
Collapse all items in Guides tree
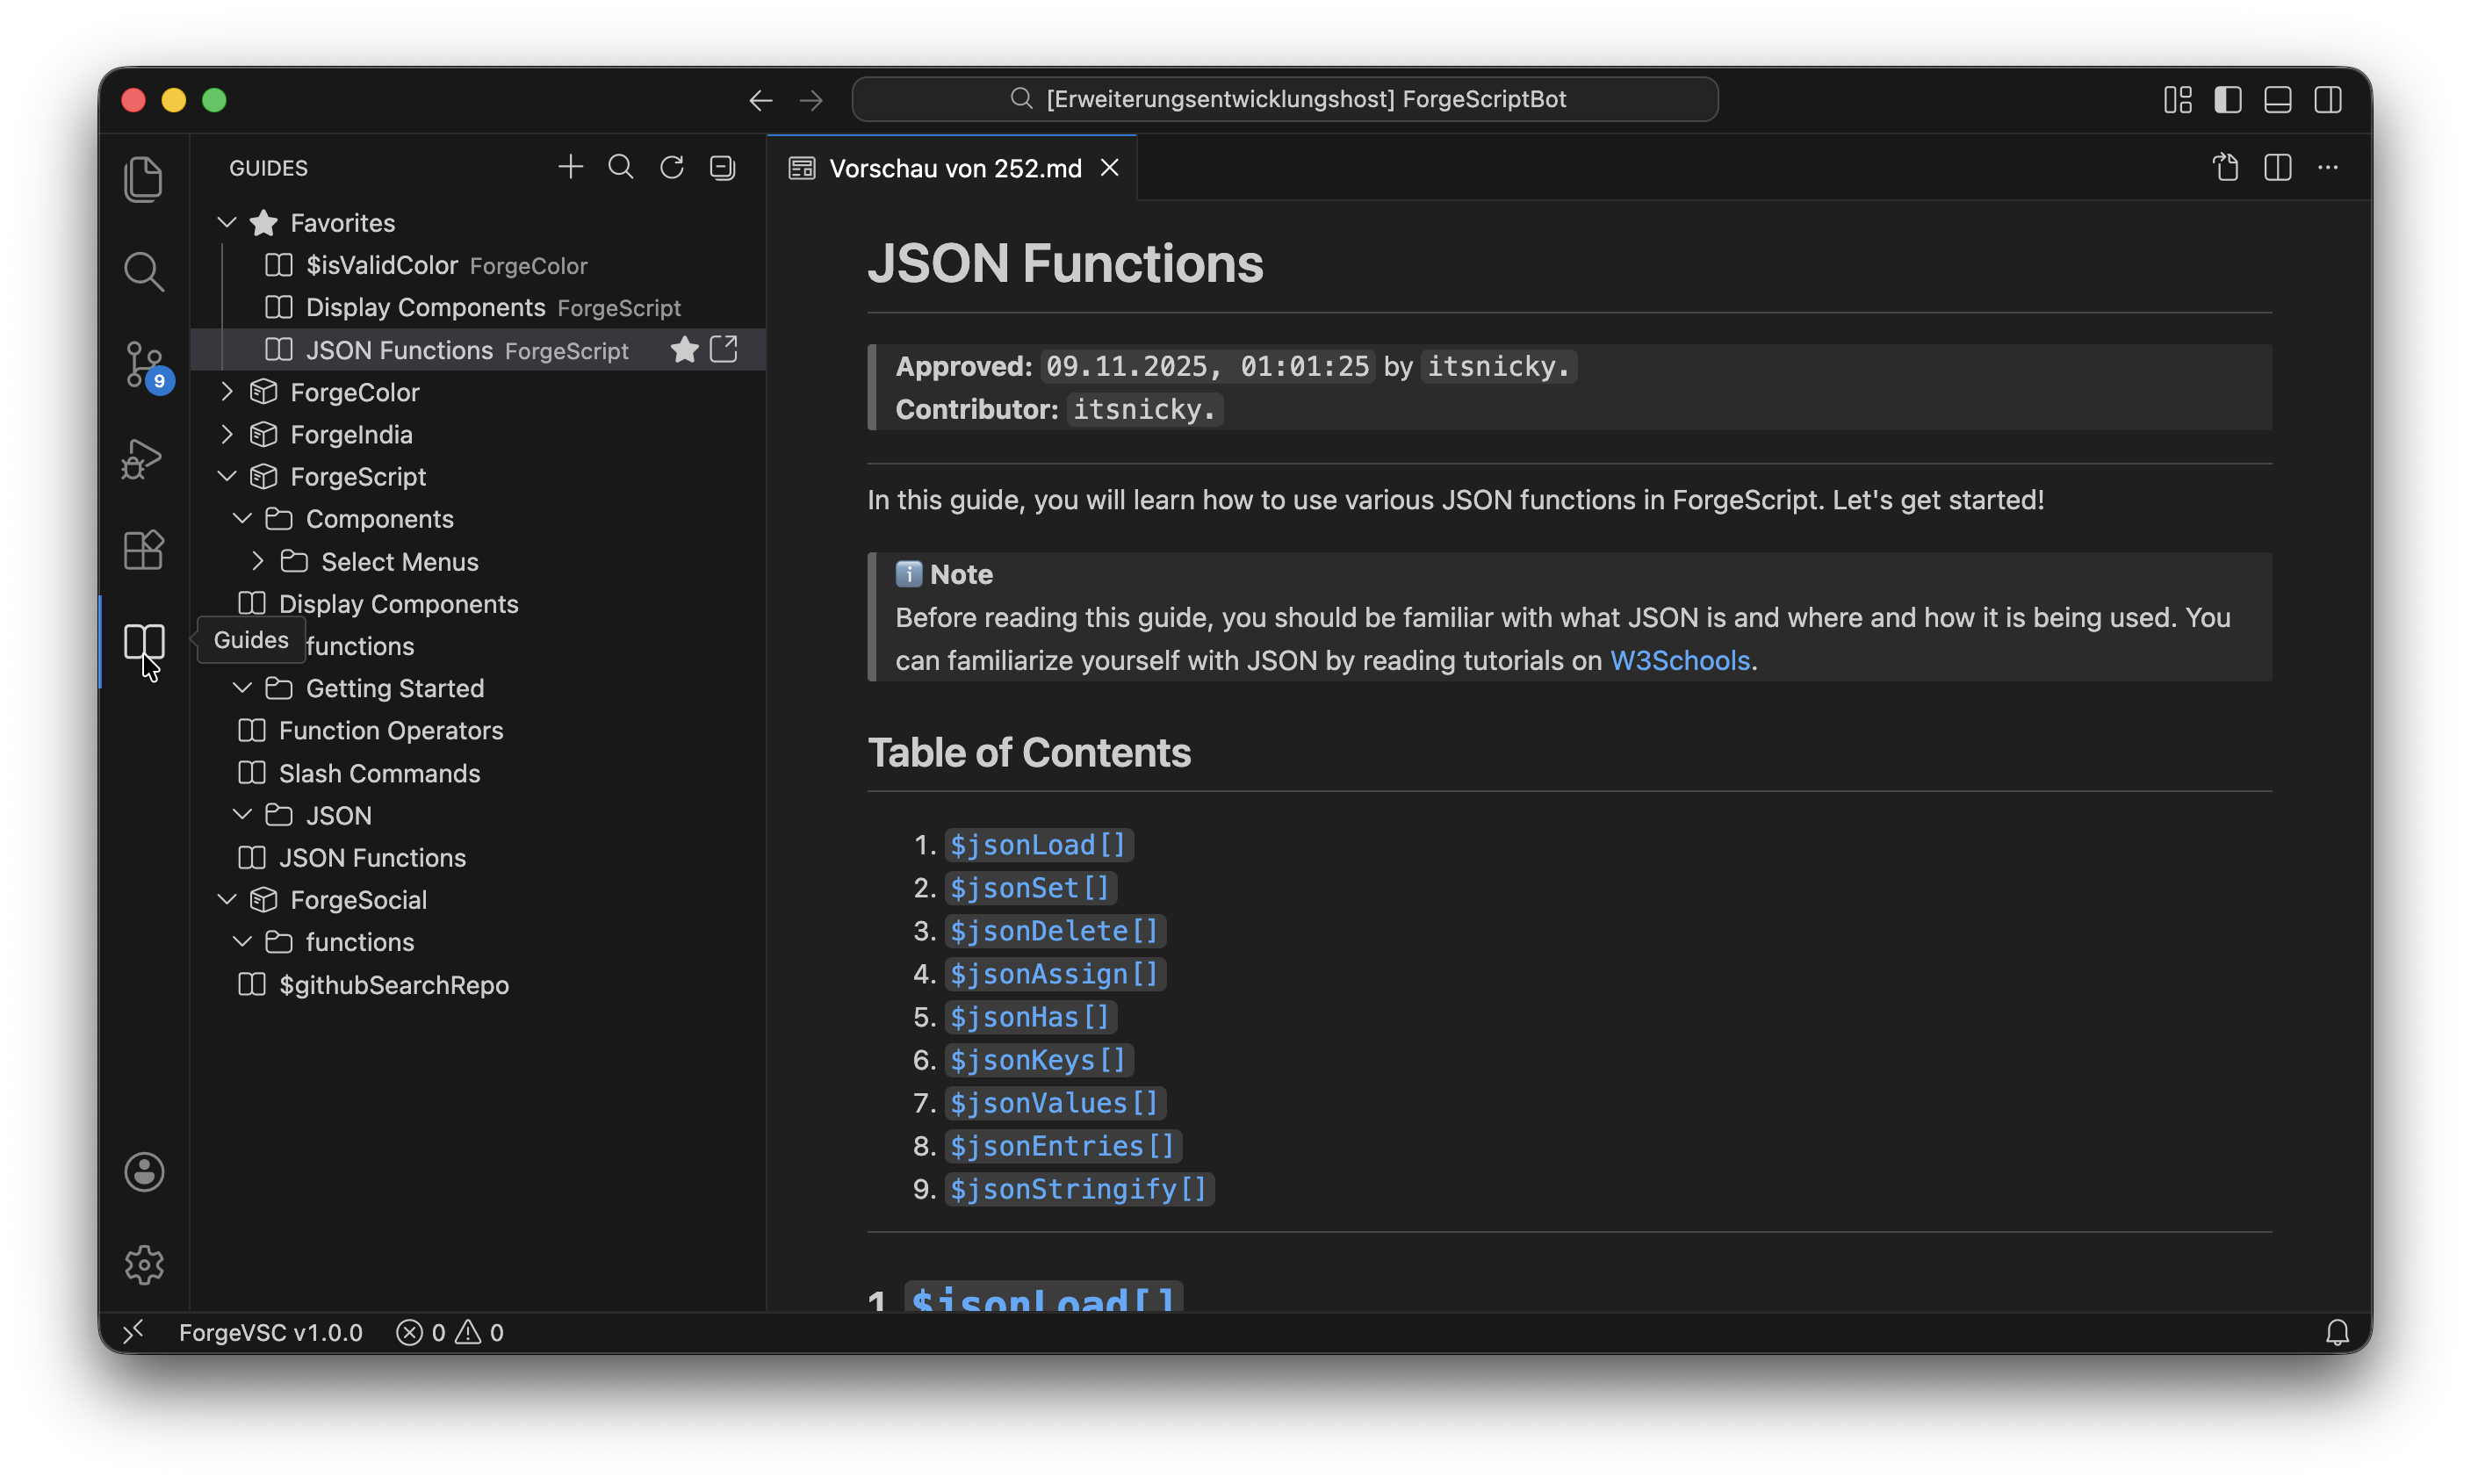[722, 167]
